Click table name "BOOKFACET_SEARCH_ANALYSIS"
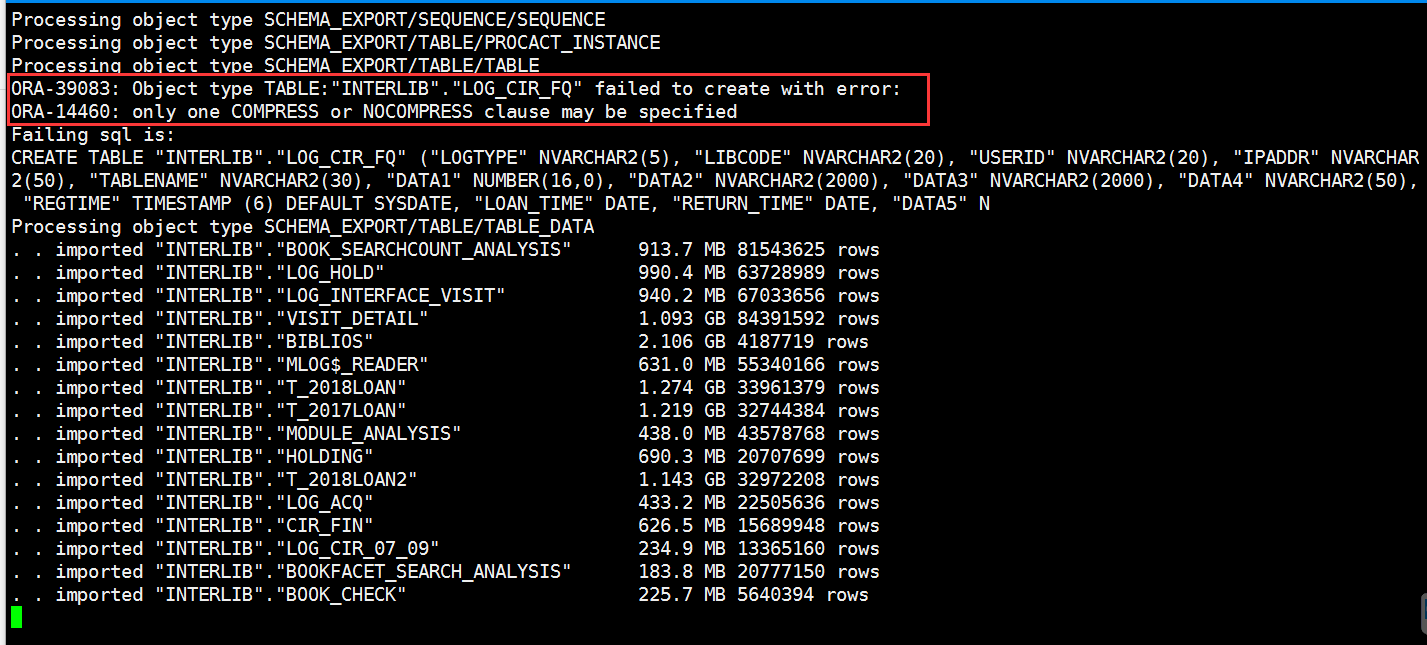 [x=423, y=572]
